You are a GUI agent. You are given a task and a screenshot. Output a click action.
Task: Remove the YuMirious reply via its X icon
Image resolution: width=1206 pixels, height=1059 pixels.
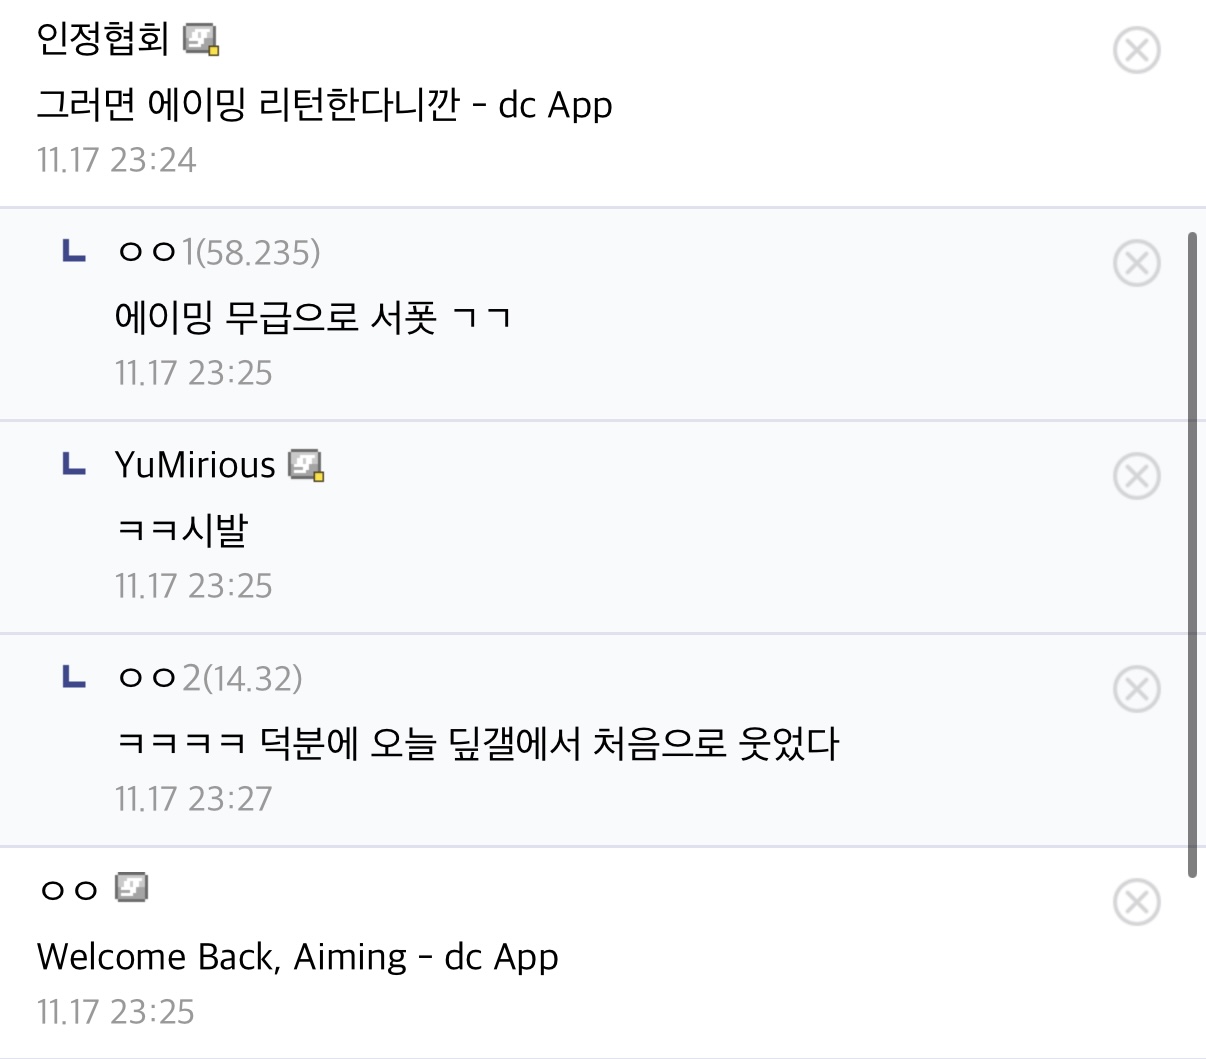pyautogui.click(x=1136, y=476)
